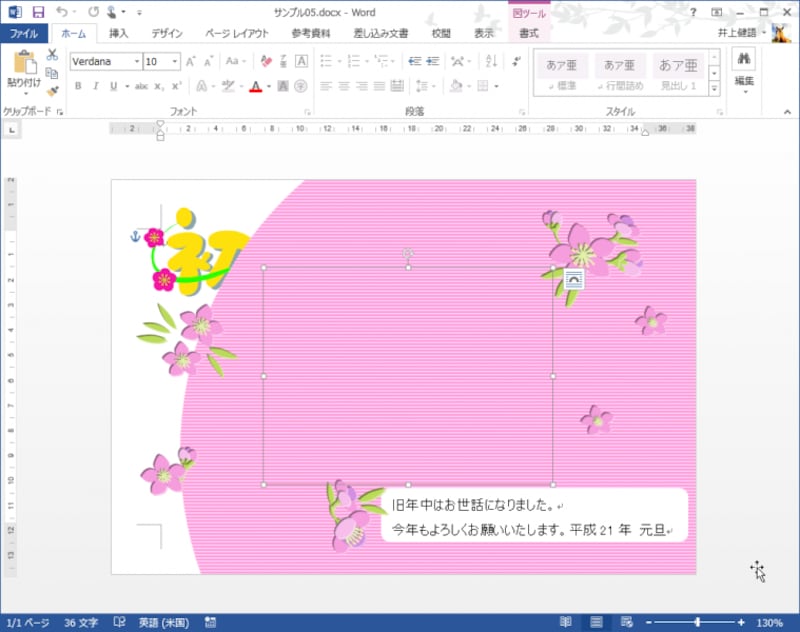Sort paragraphs with the sort icon

[490, 61]
